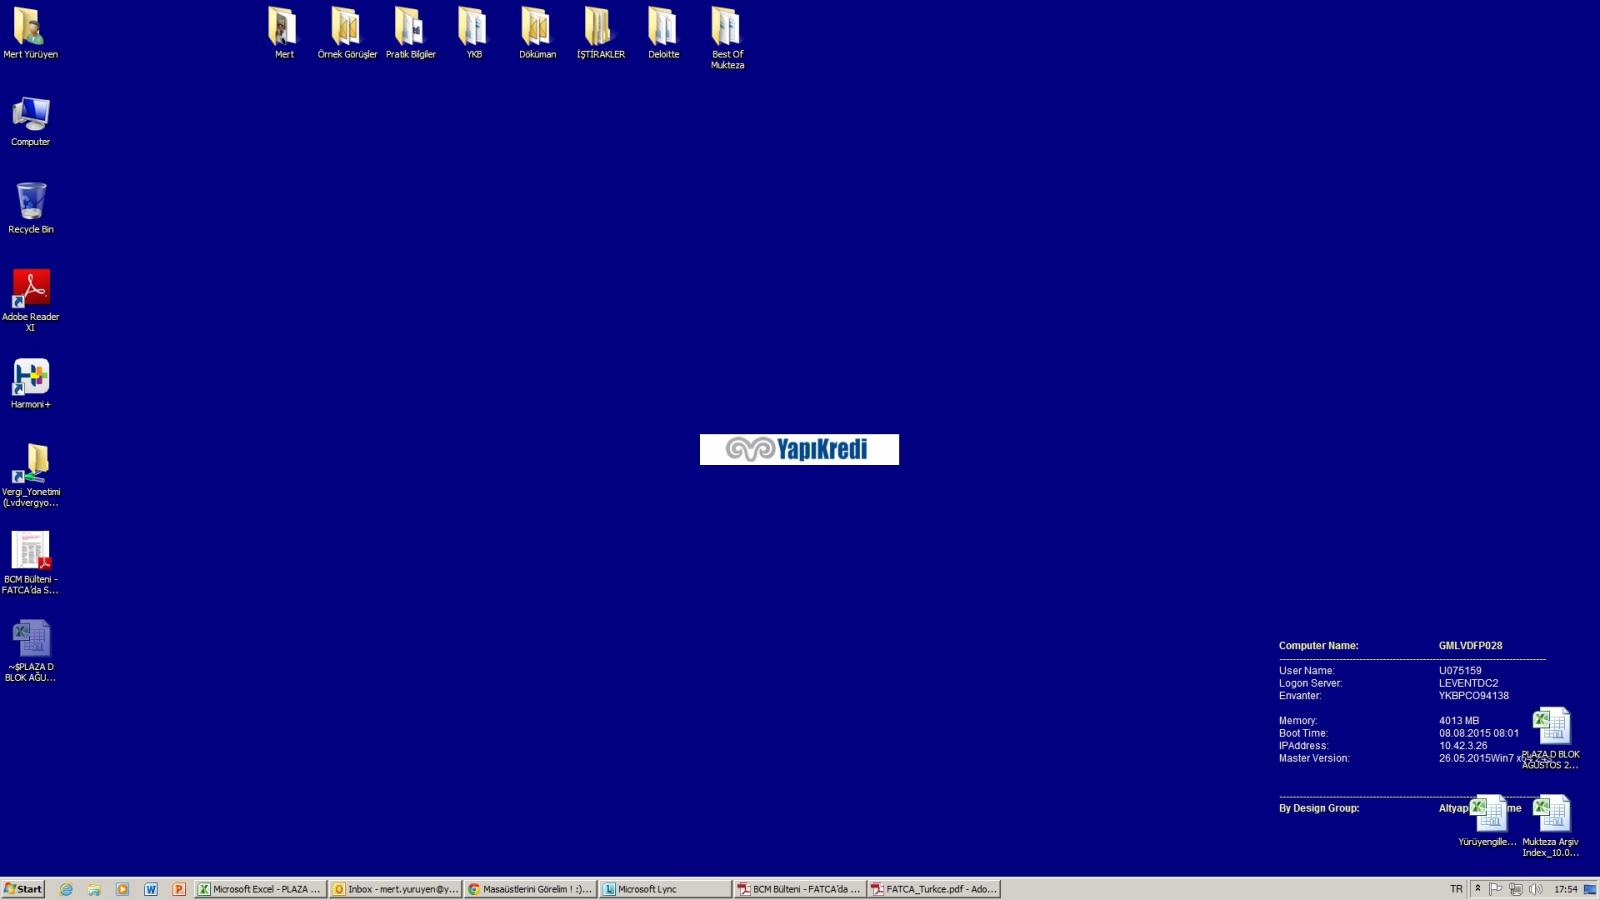Select the Recycle Bin icon
Screen dimensions: 1600x900
30,208
